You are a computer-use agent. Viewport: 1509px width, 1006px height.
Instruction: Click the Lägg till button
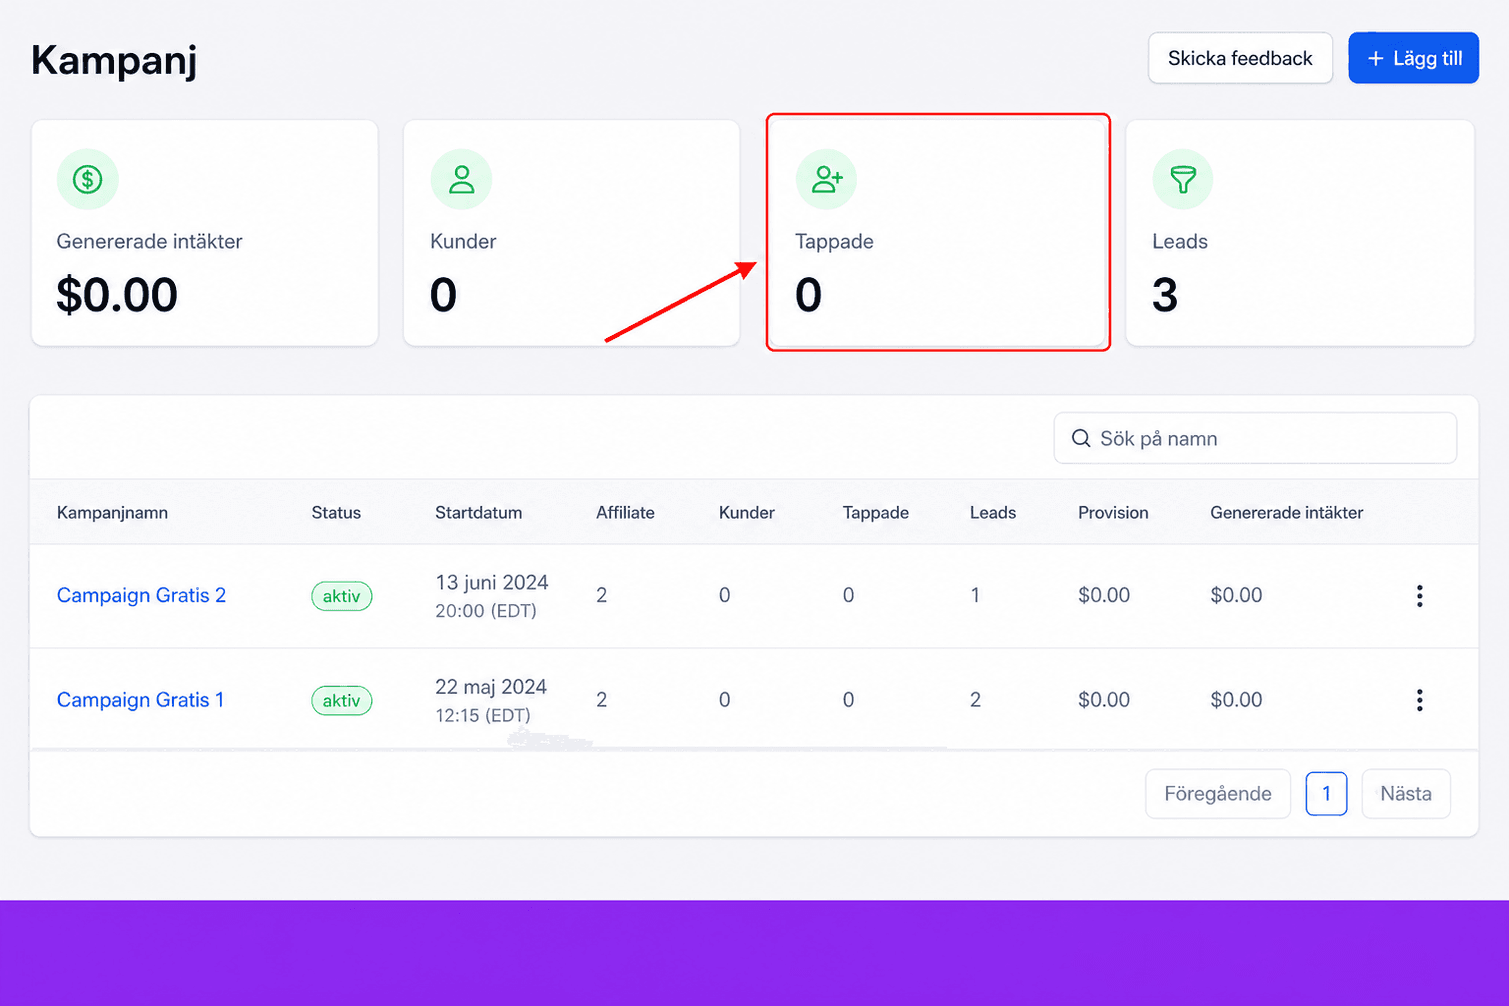click(x=1413, y=58)
